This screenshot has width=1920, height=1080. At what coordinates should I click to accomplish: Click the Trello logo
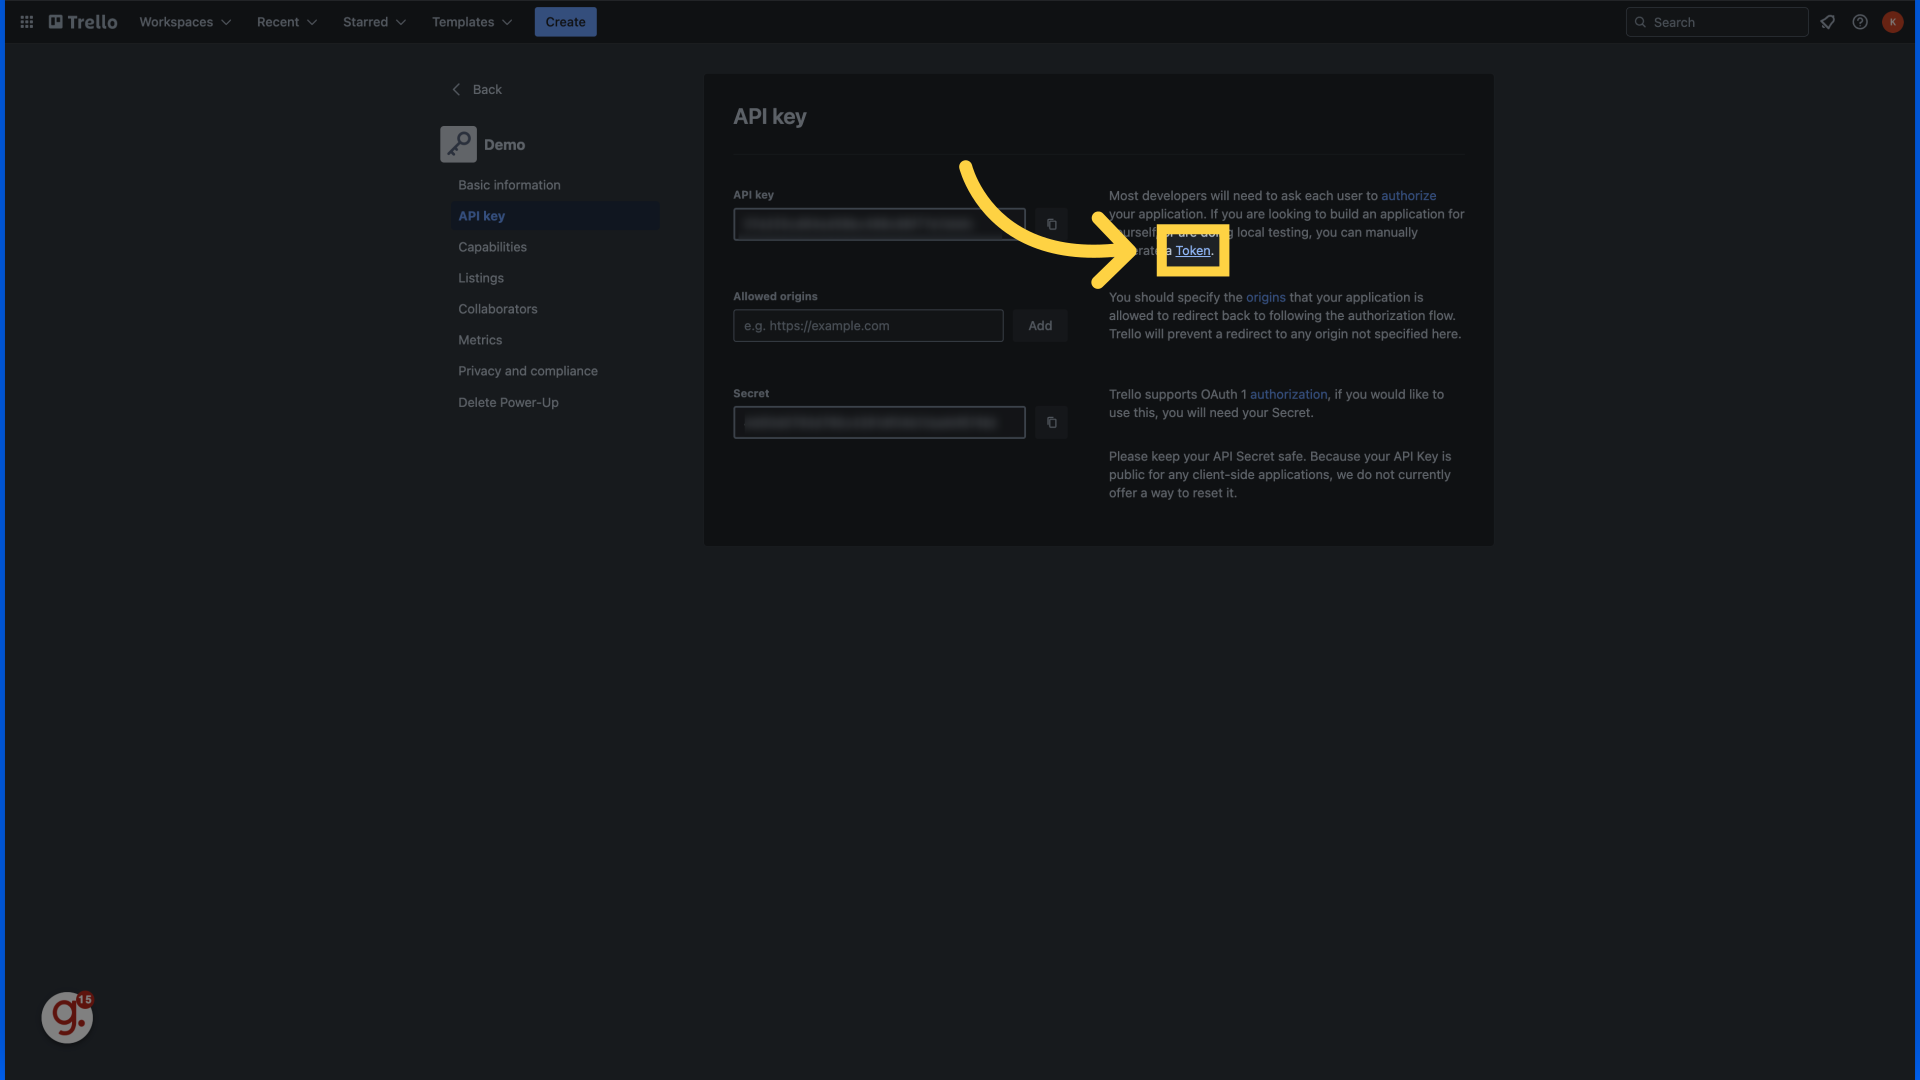point(83,22)
